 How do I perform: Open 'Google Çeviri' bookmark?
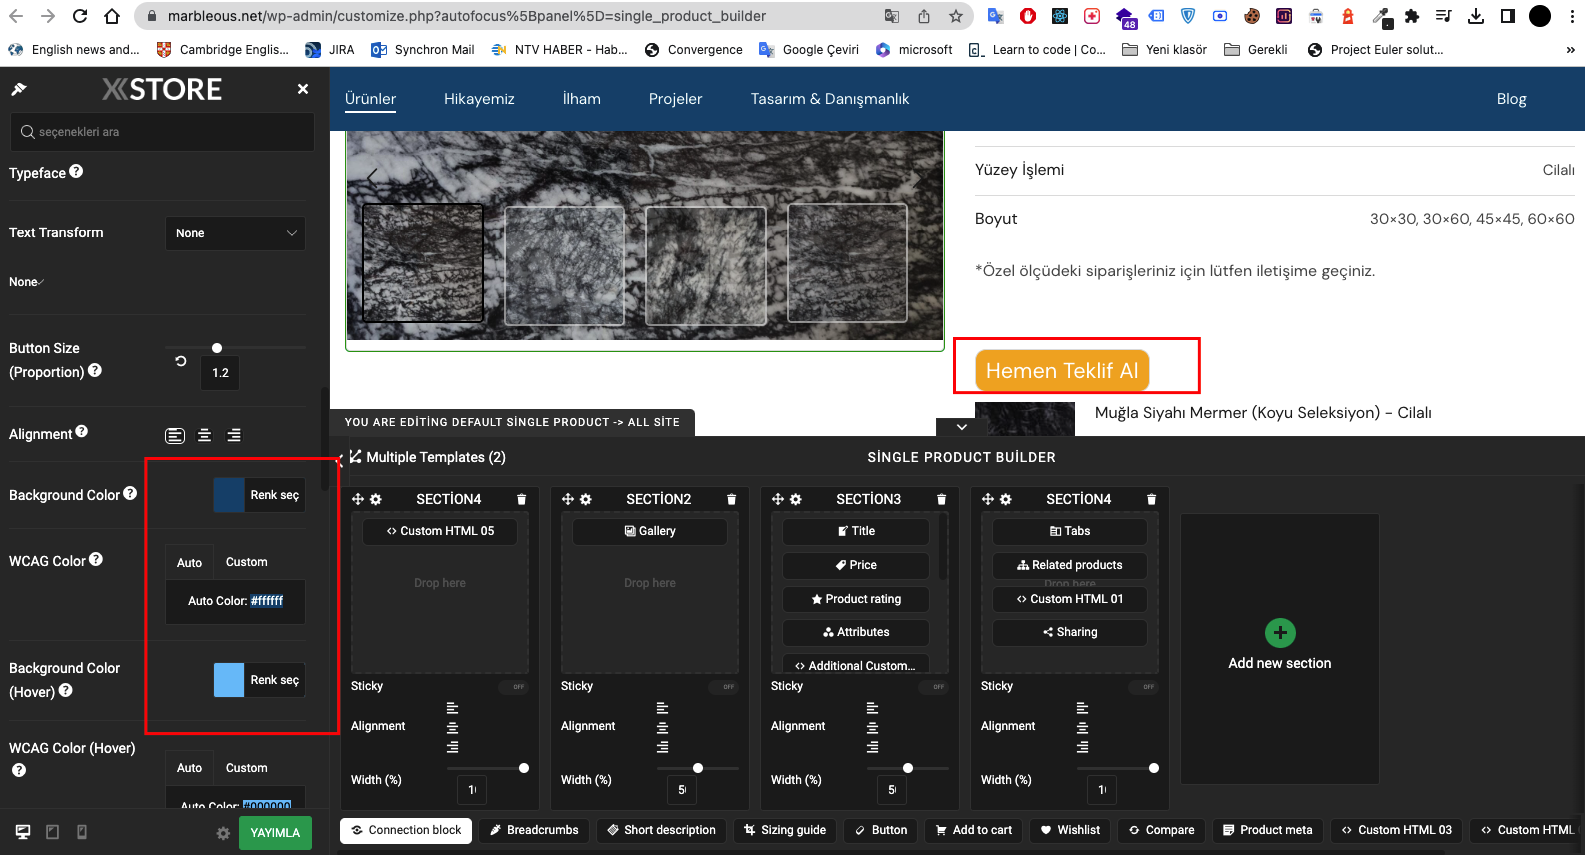(809, 49)
